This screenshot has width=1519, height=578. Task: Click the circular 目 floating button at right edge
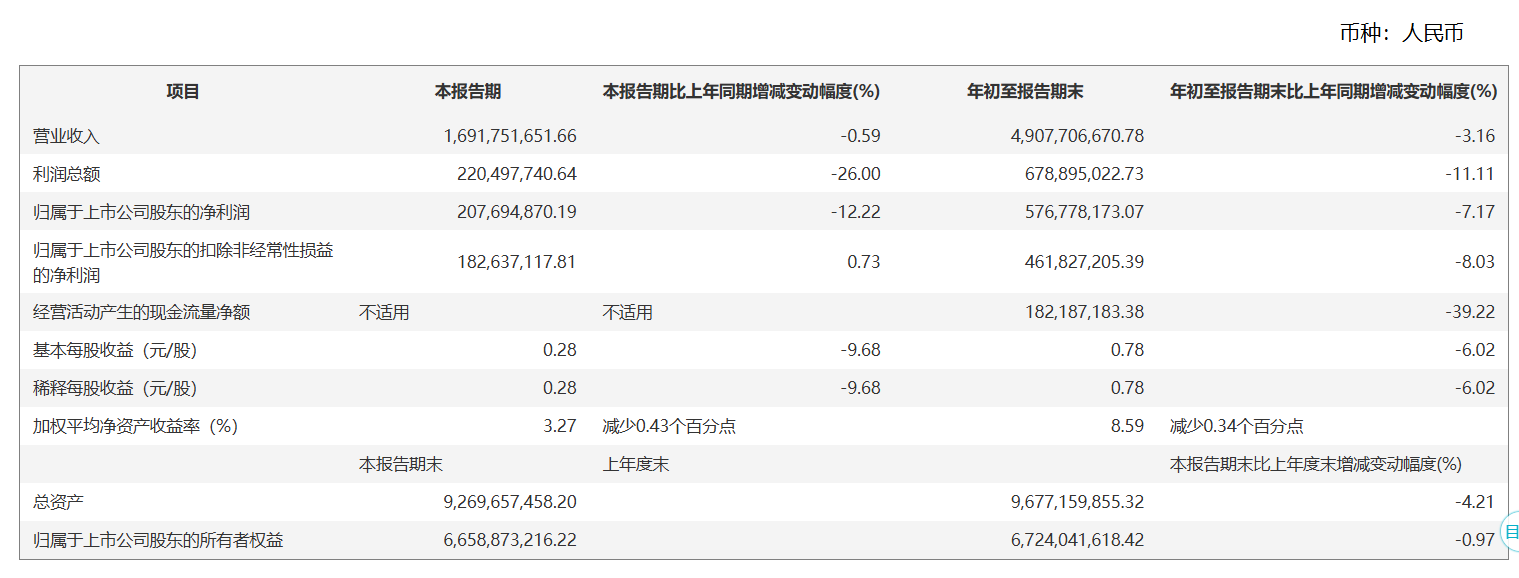[x=1511, y=532]
